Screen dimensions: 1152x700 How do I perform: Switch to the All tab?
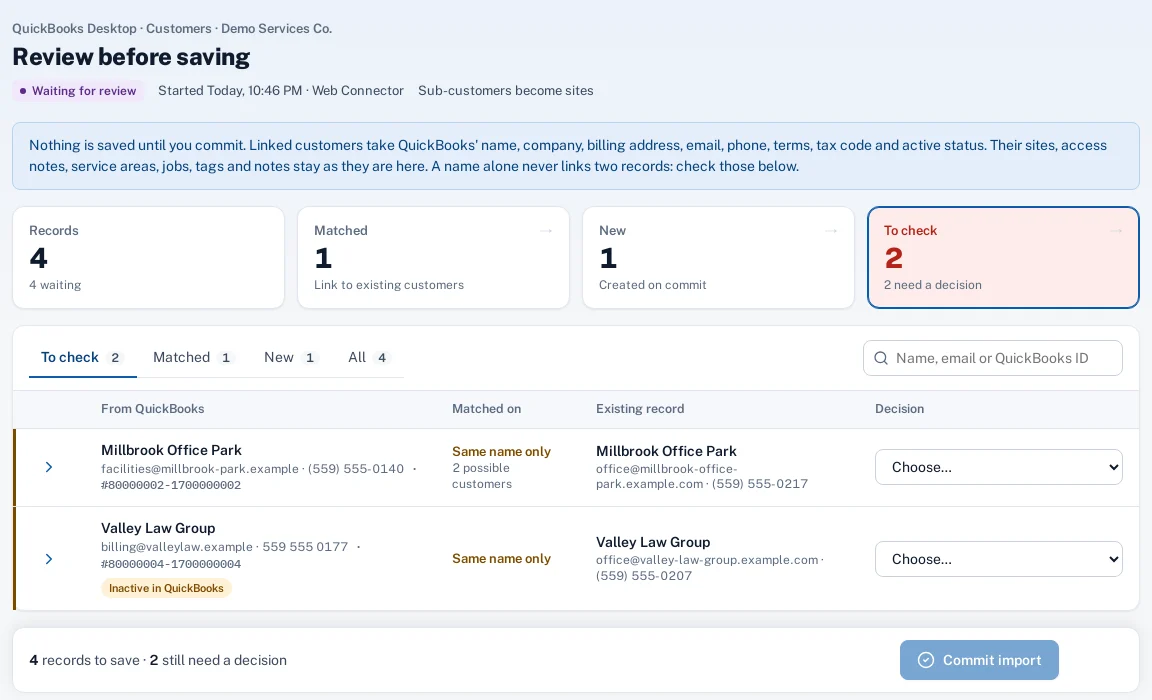368,358
